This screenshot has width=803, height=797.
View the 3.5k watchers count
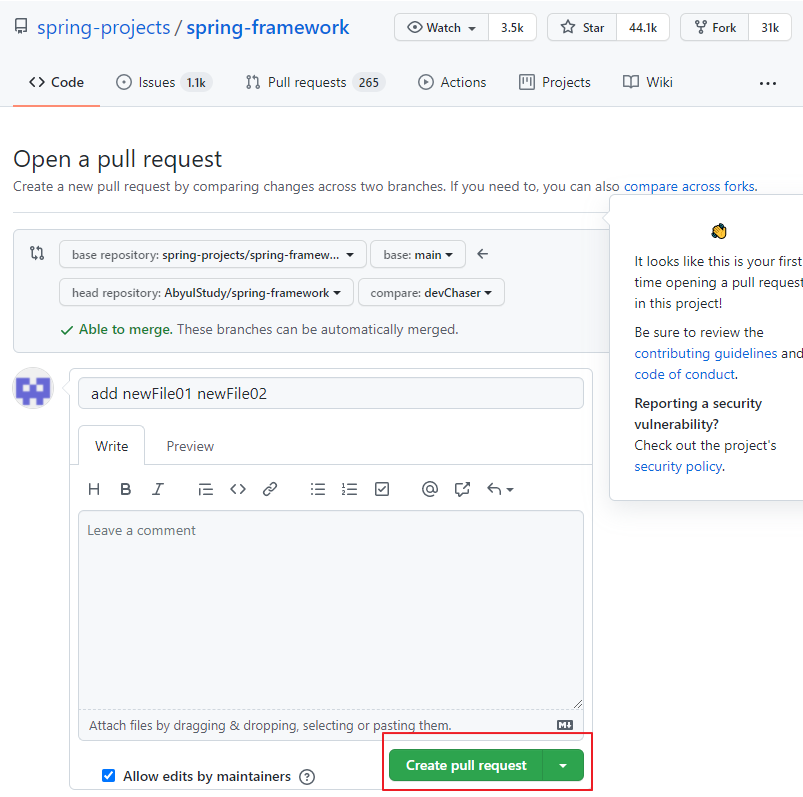[x=512, y=28]
